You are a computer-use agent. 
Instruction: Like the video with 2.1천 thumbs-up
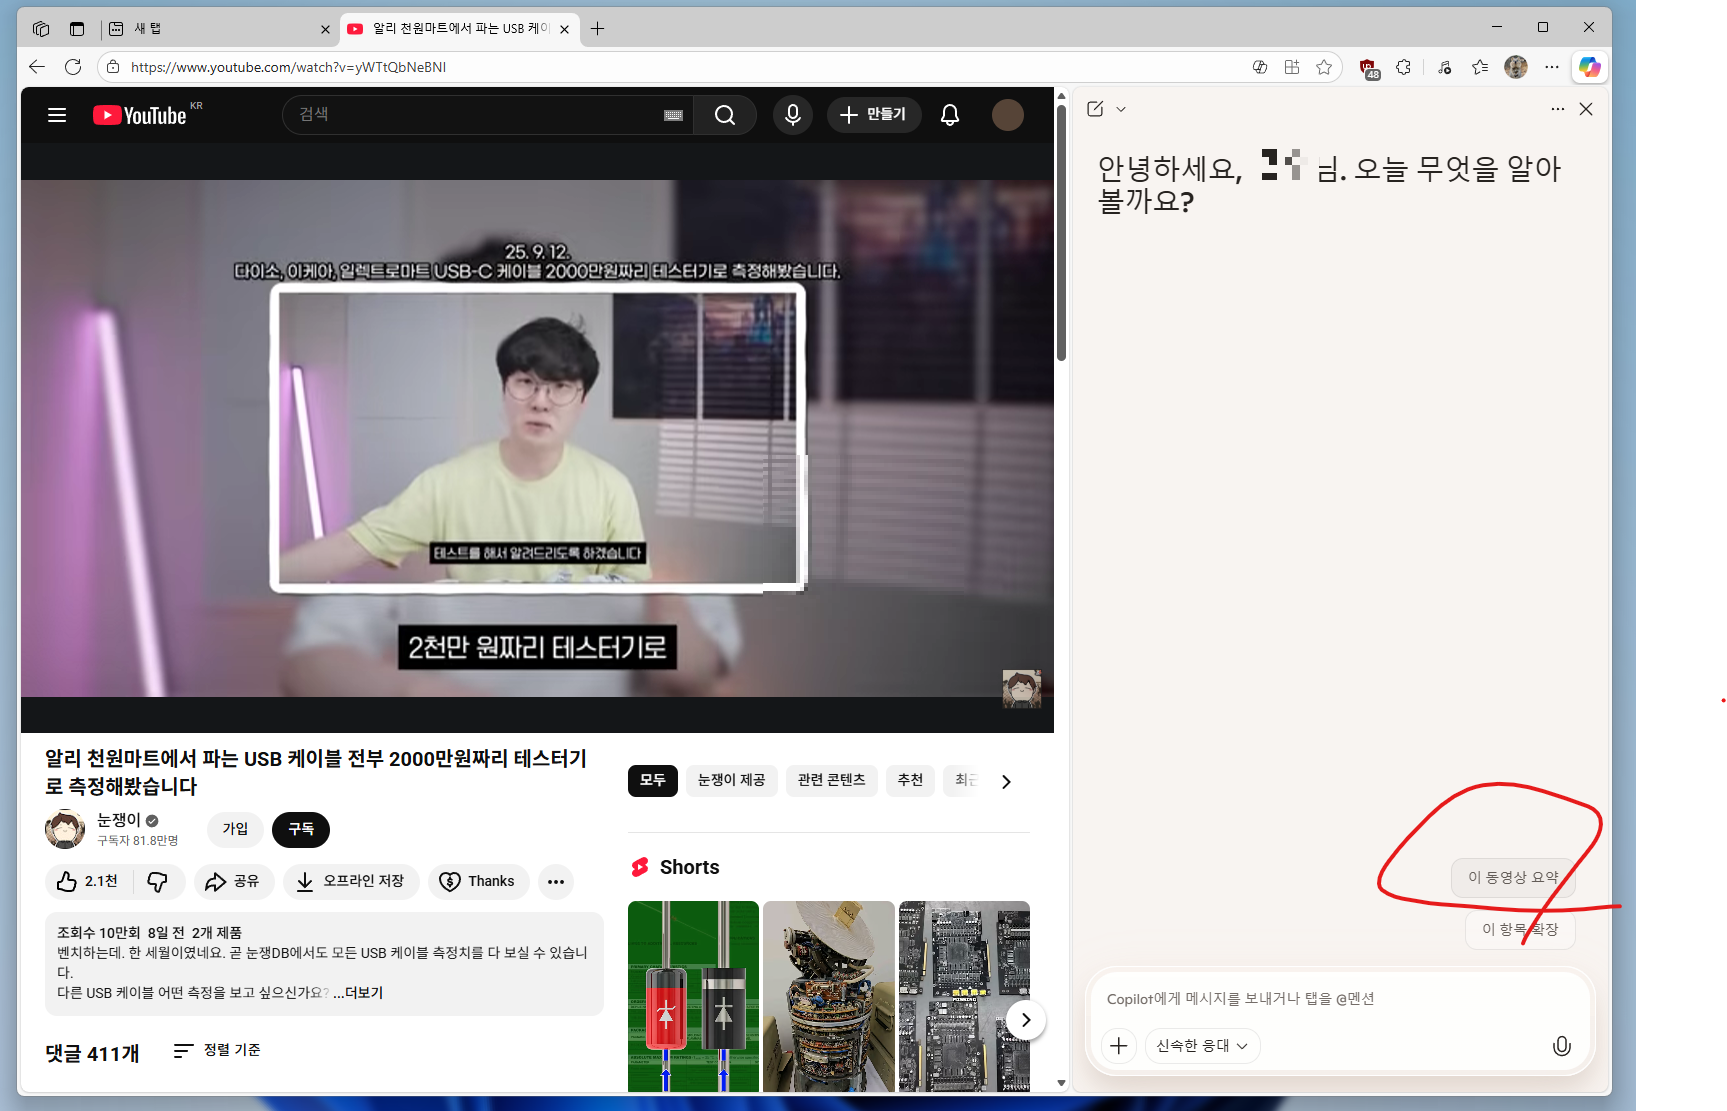pos(87,881)
